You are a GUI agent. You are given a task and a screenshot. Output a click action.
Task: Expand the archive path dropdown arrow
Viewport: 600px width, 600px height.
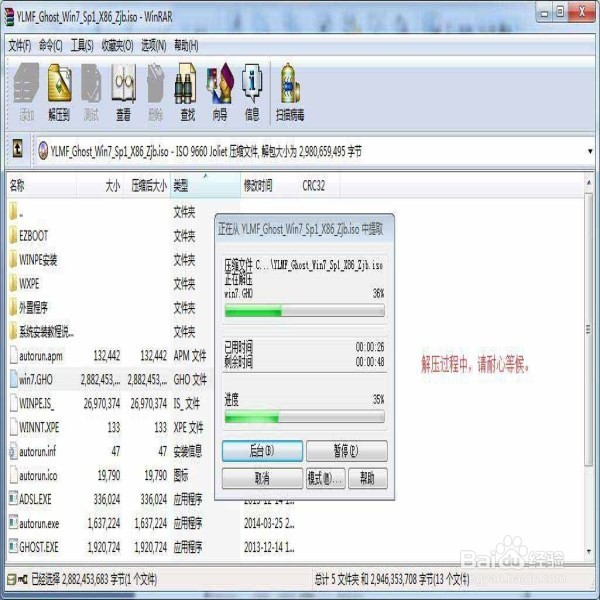(590, 151)
